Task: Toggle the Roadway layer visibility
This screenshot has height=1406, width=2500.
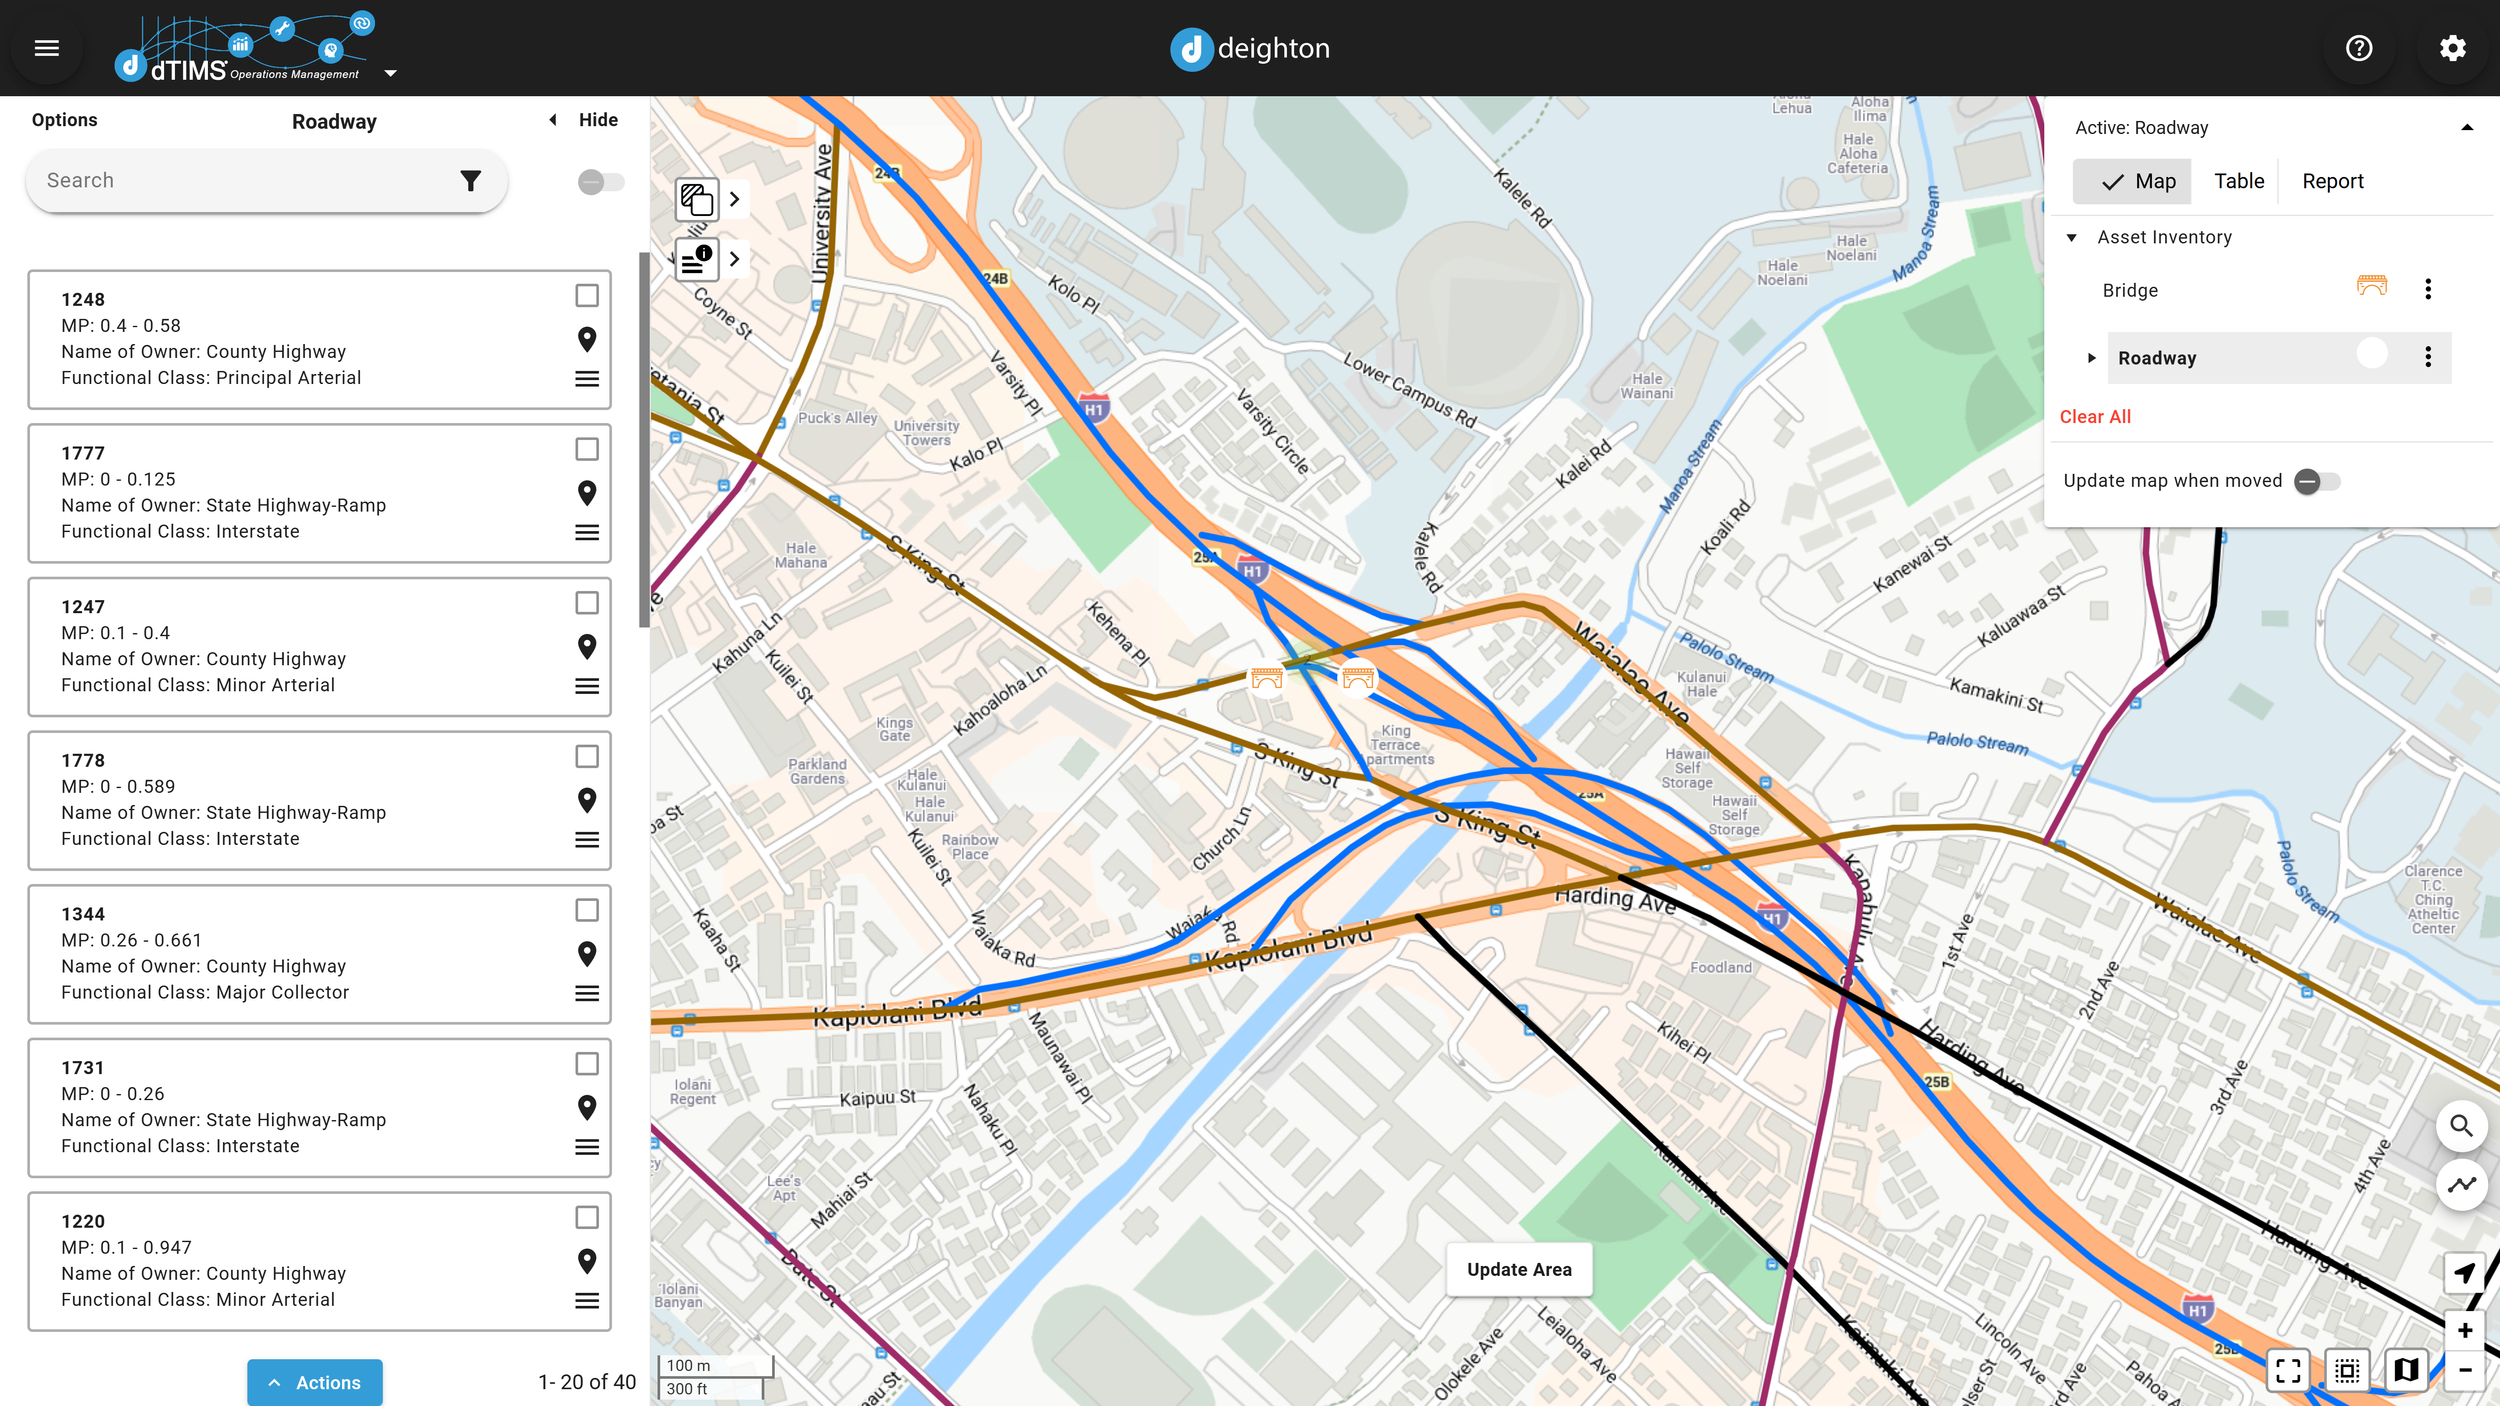Action: click(2374, 353)
